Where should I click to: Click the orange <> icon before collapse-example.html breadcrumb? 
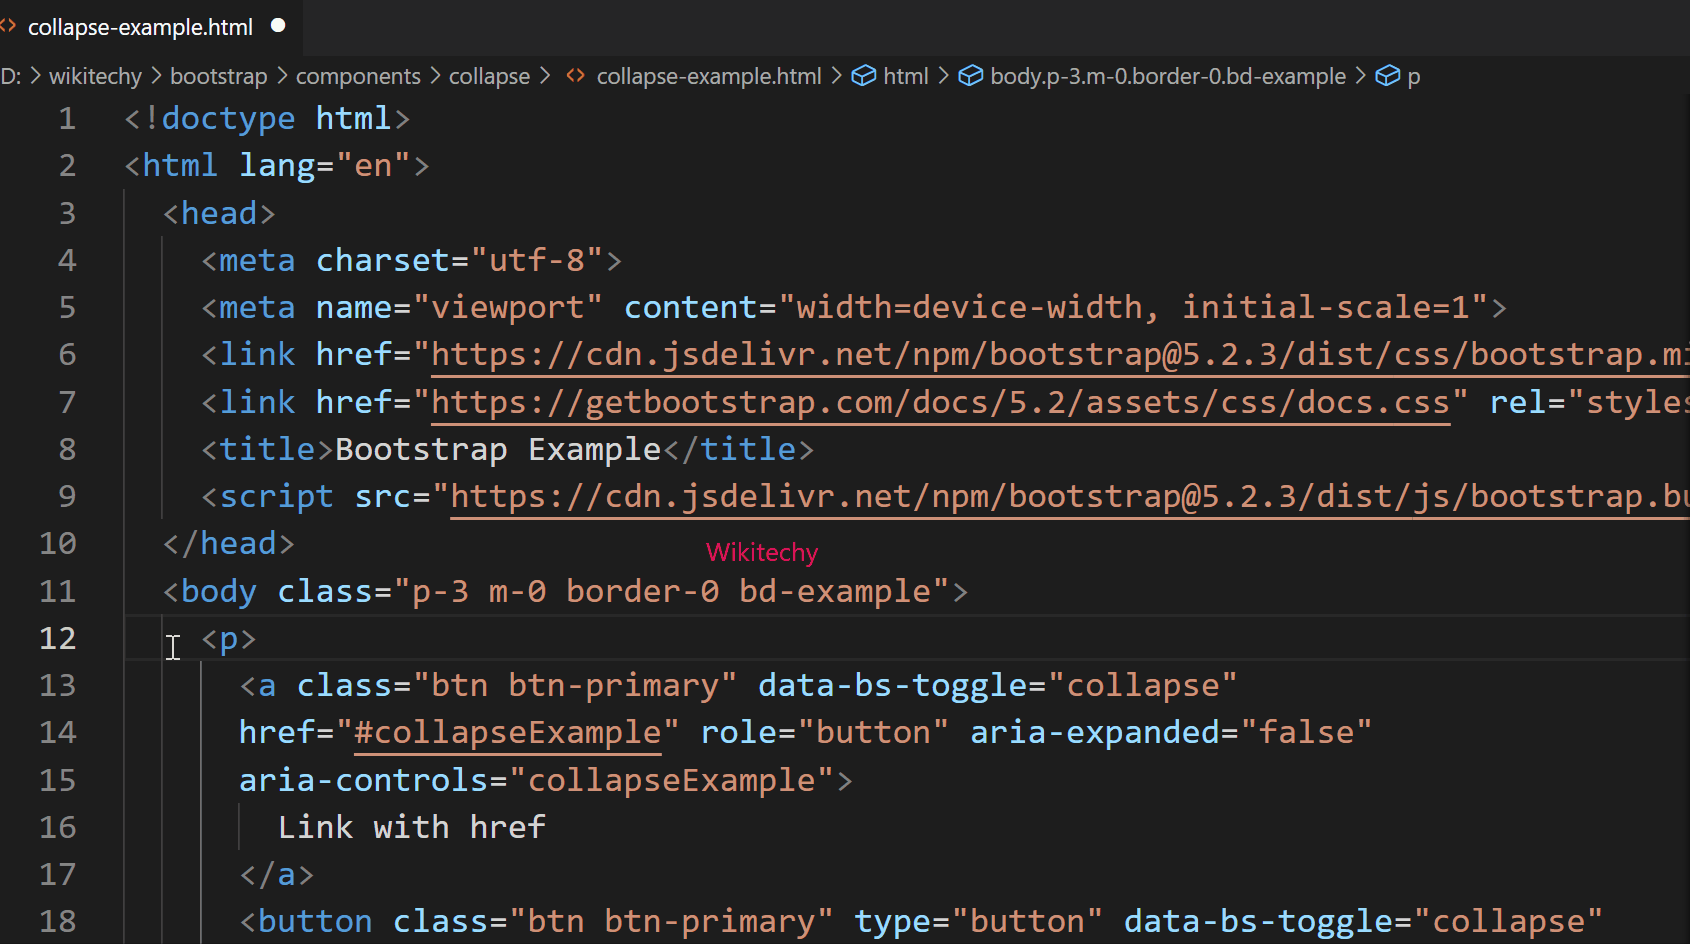click(575, 75)
